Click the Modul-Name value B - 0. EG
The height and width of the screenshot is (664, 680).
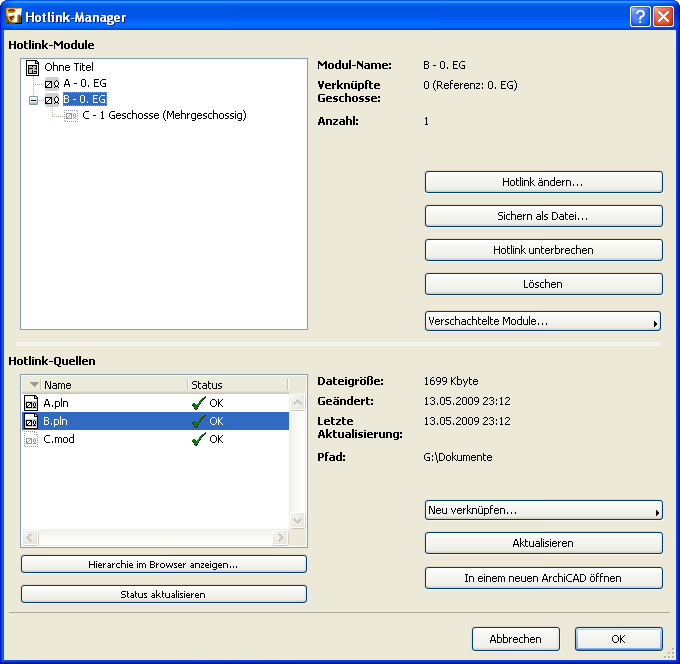445,65
